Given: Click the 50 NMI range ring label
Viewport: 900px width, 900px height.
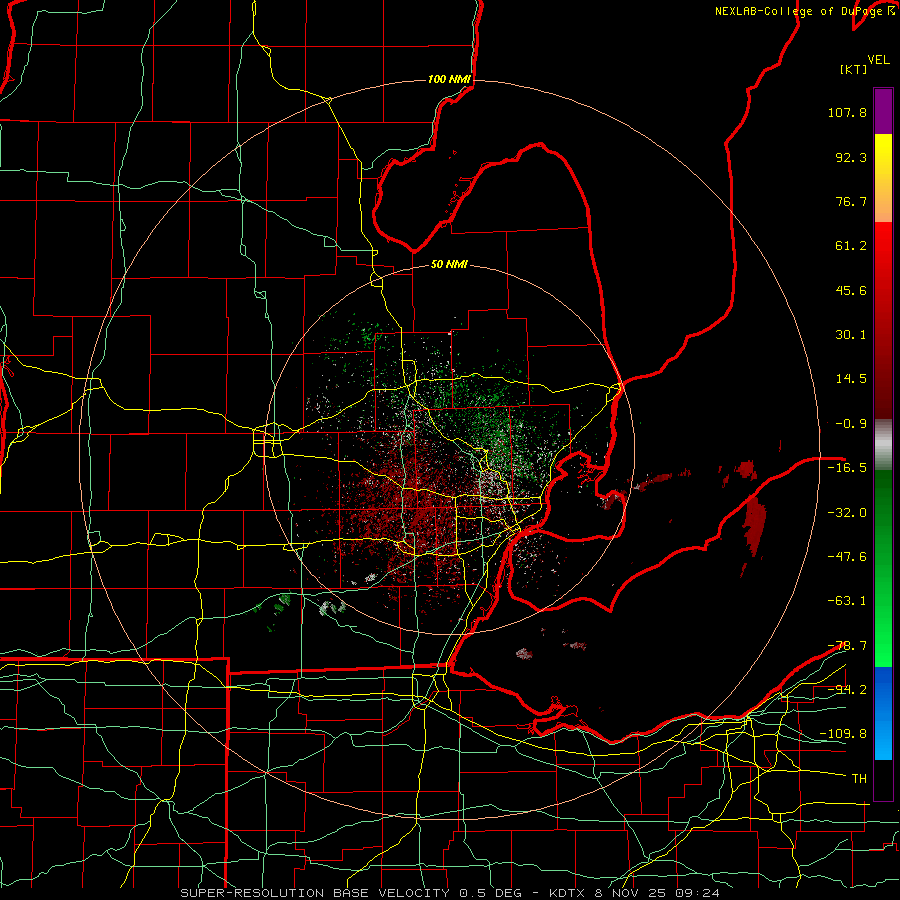Looking at the screenshot, I should click(449, 264).
